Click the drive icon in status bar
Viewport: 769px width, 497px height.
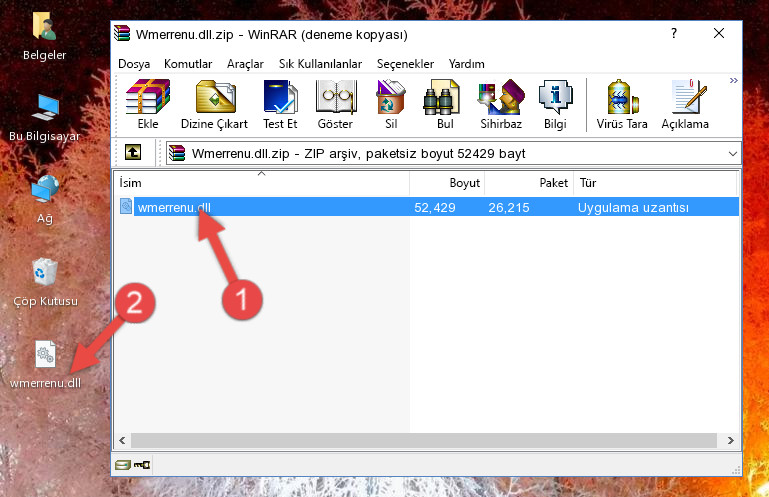(x=123, y=465)
